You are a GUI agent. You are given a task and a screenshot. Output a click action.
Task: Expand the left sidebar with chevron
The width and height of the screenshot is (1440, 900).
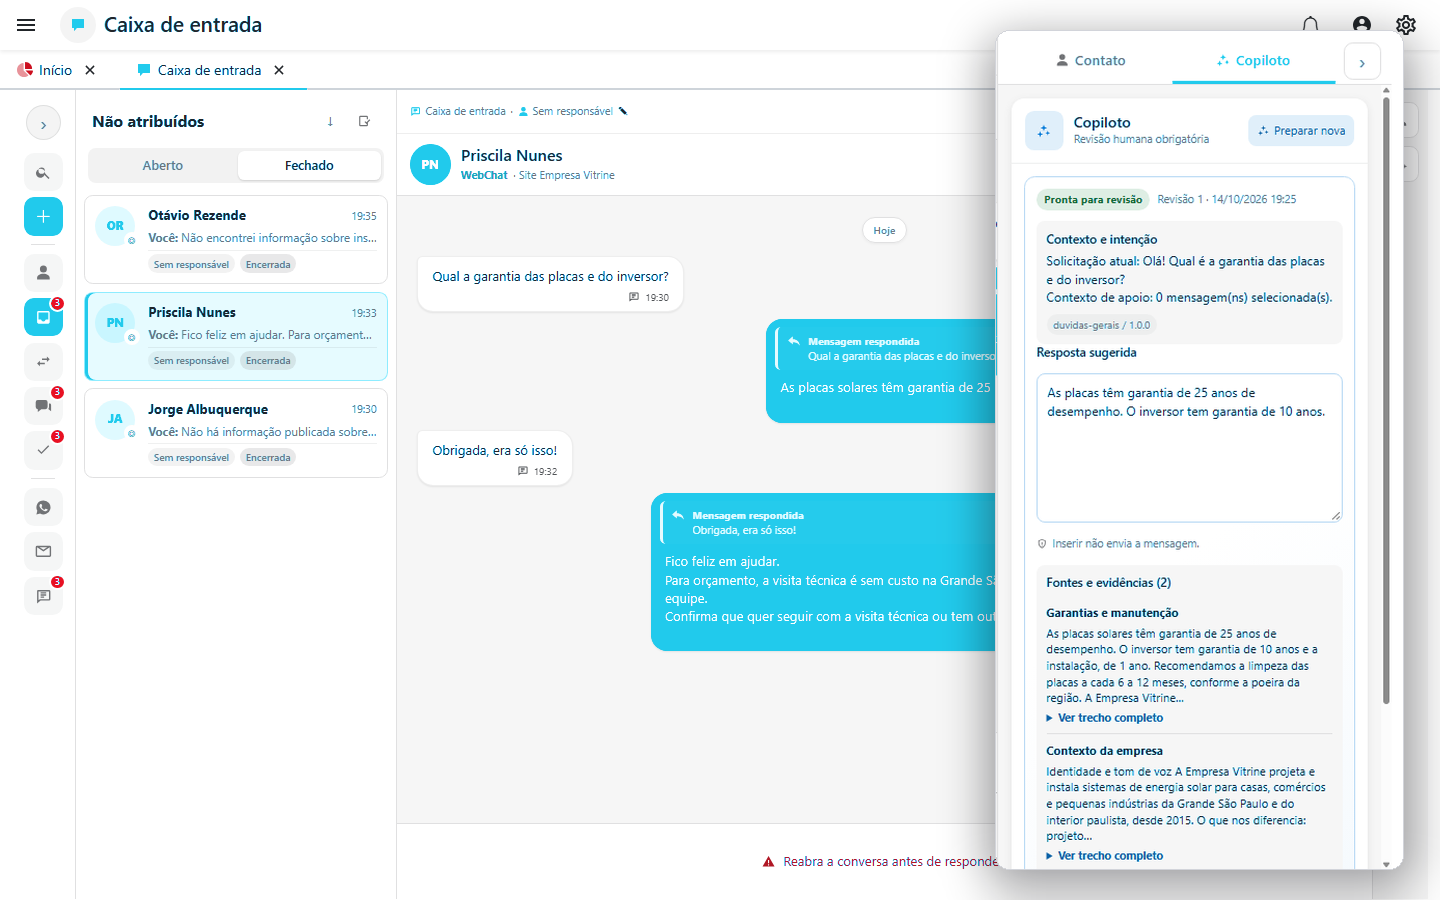coord(43,124)
